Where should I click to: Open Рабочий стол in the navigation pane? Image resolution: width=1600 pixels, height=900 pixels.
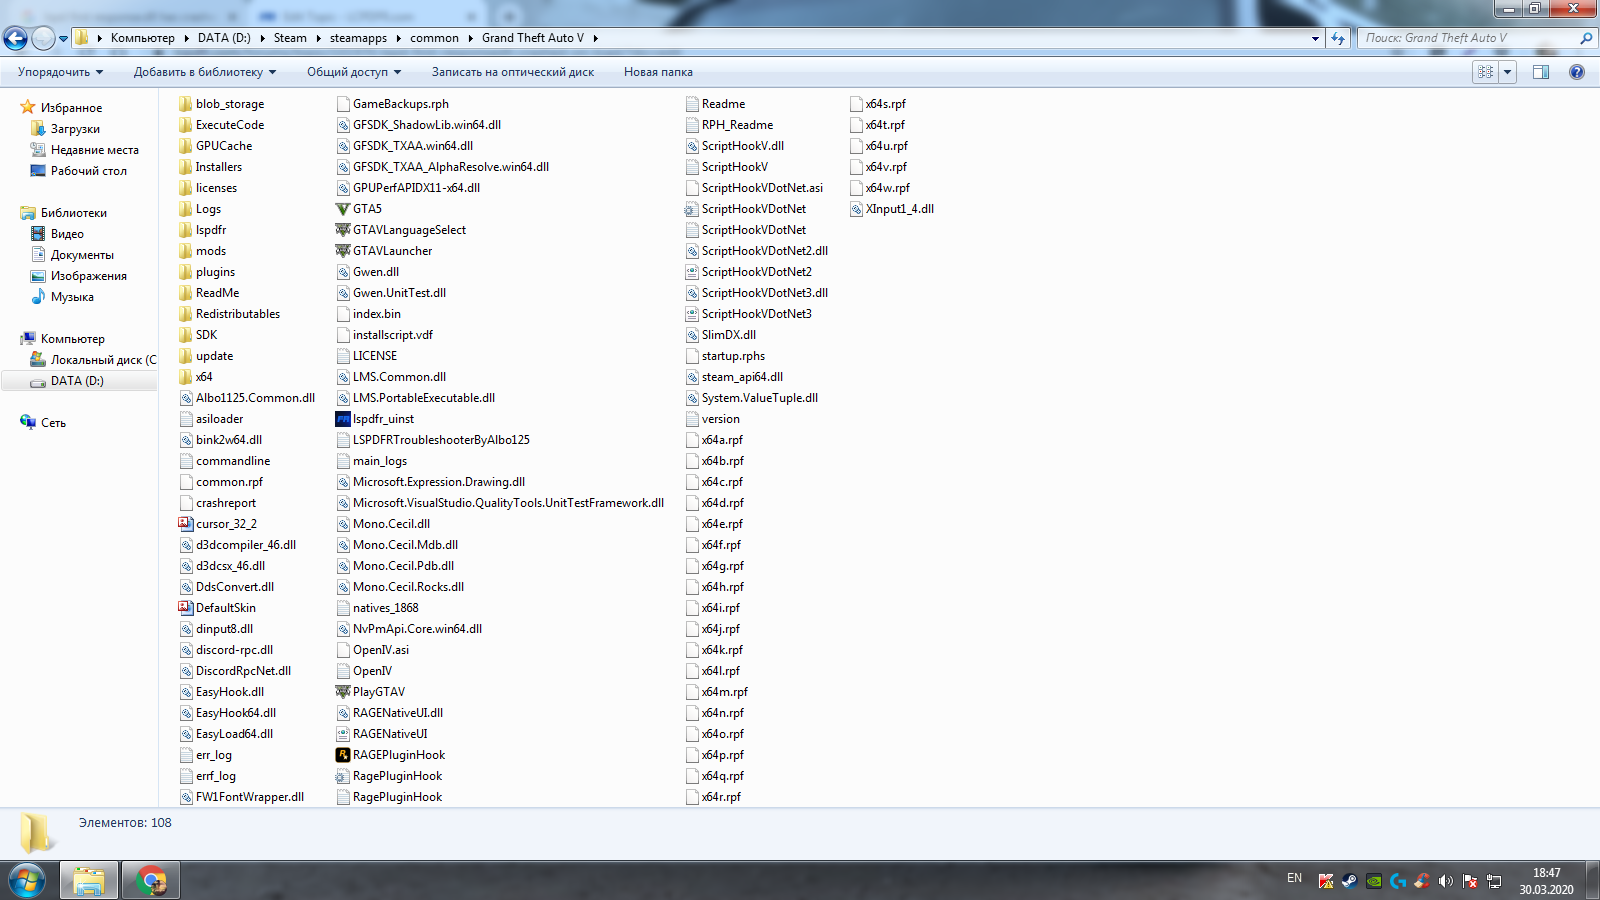pos(88,171)
